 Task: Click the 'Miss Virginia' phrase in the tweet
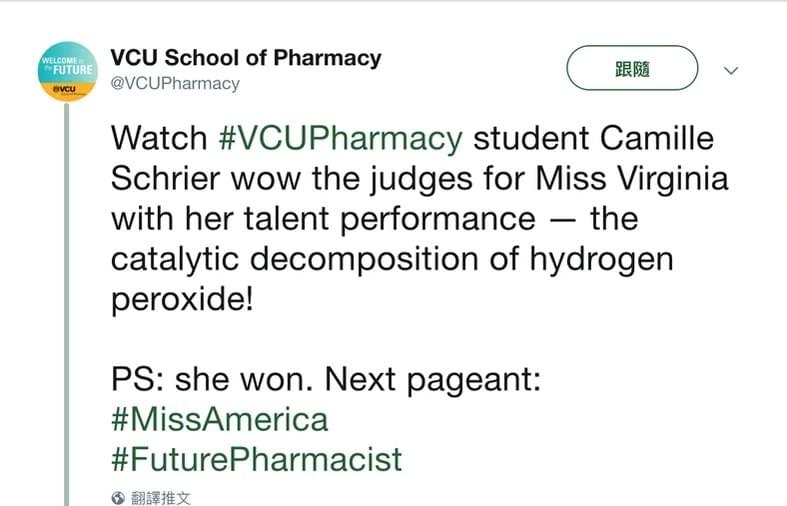click(632, 178)
